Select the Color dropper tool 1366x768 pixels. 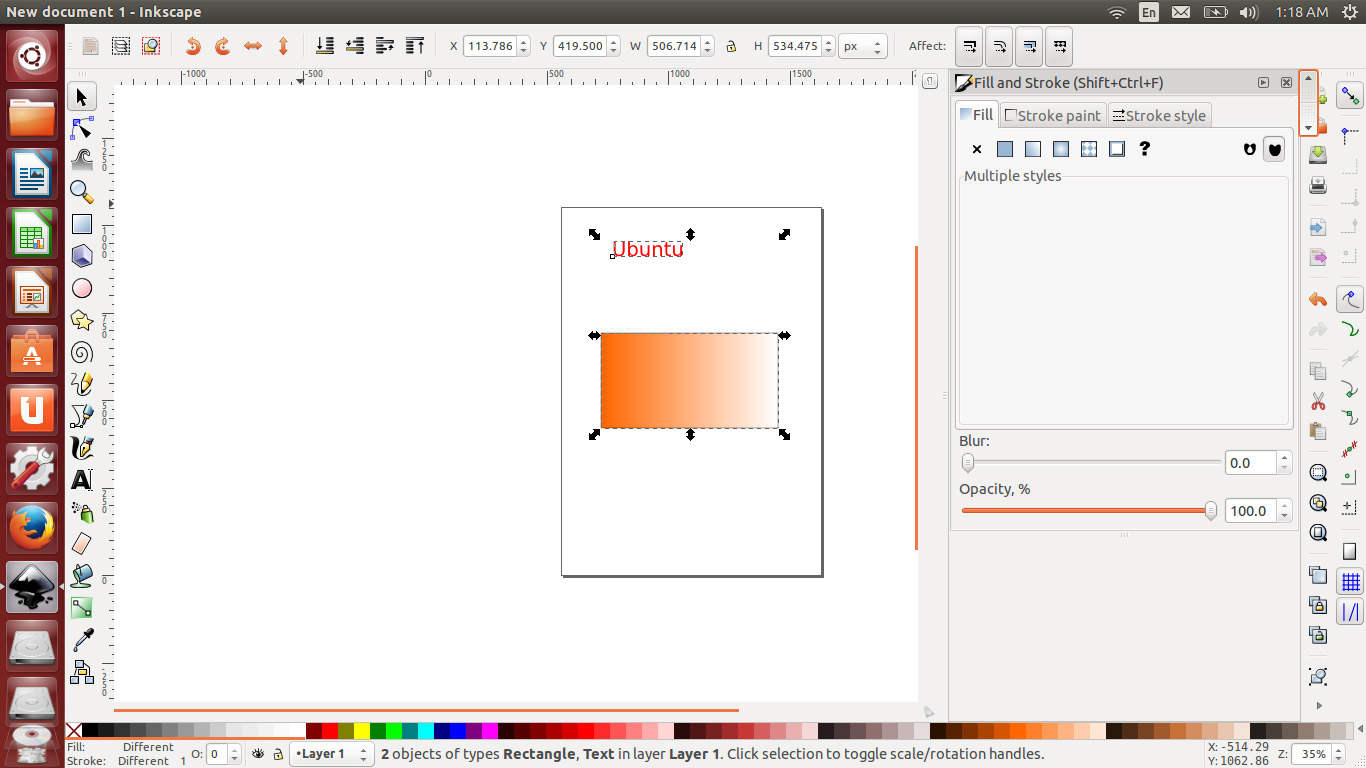(x=82, y=639)
